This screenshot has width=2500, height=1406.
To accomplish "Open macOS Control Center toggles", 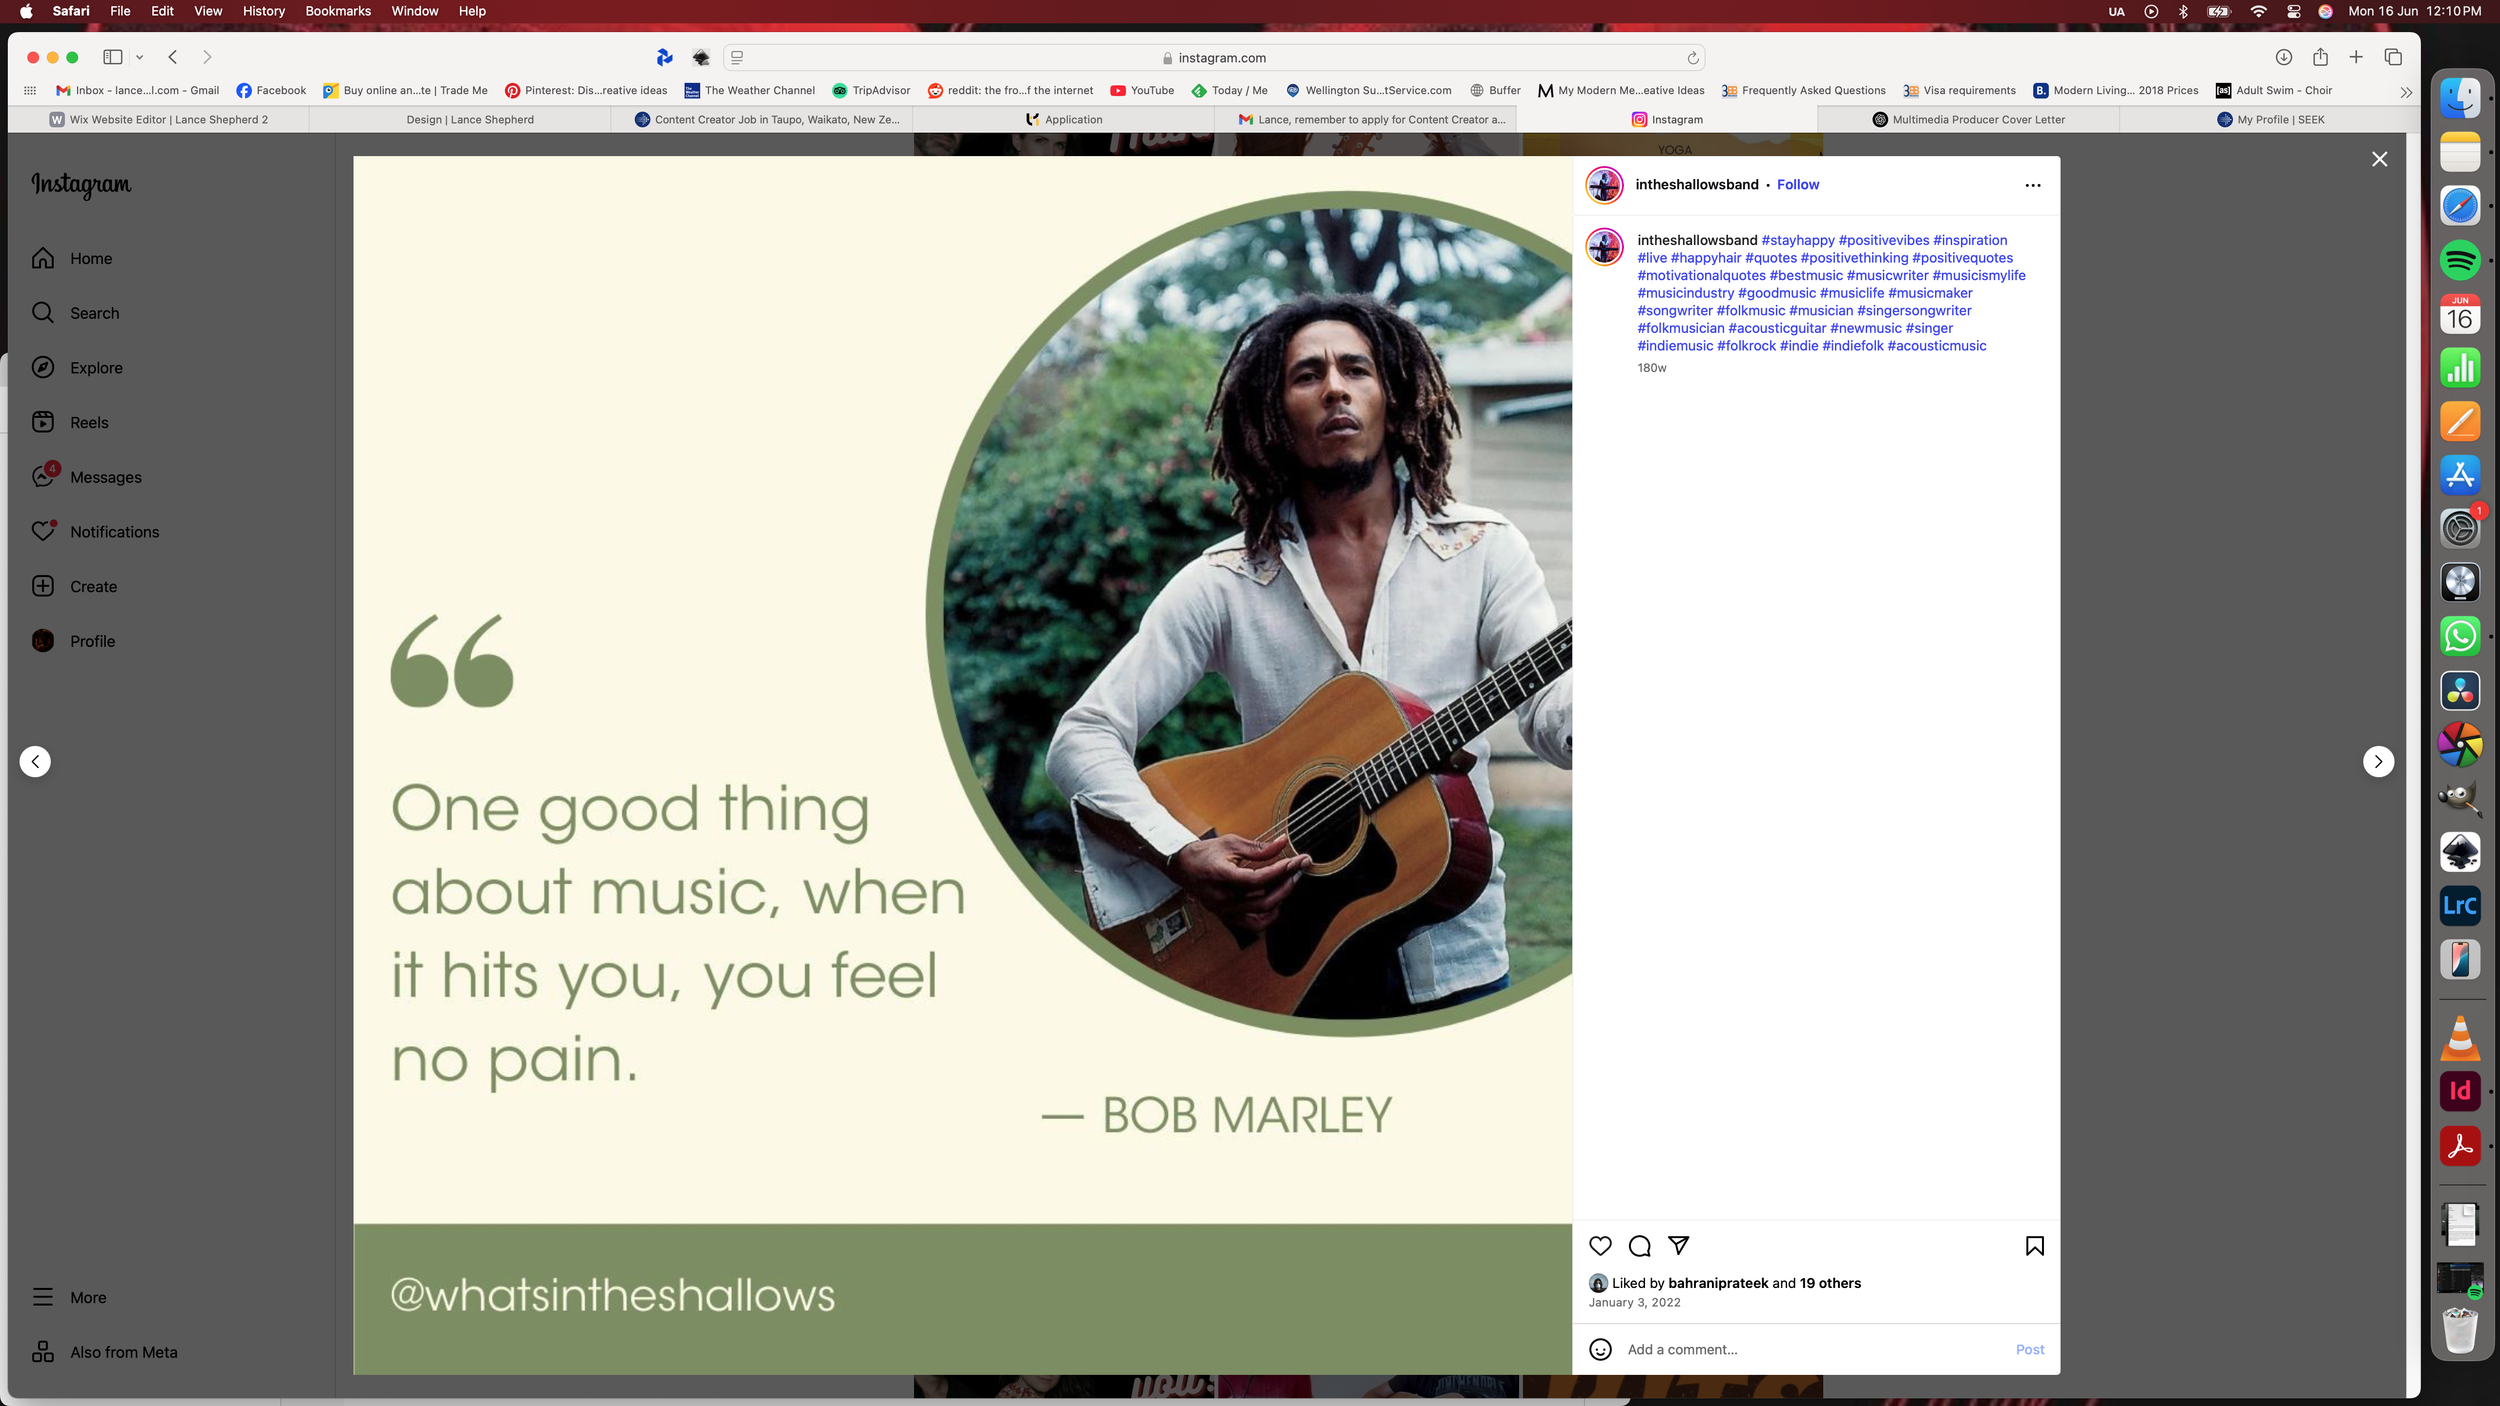I will coord(2294,11).
